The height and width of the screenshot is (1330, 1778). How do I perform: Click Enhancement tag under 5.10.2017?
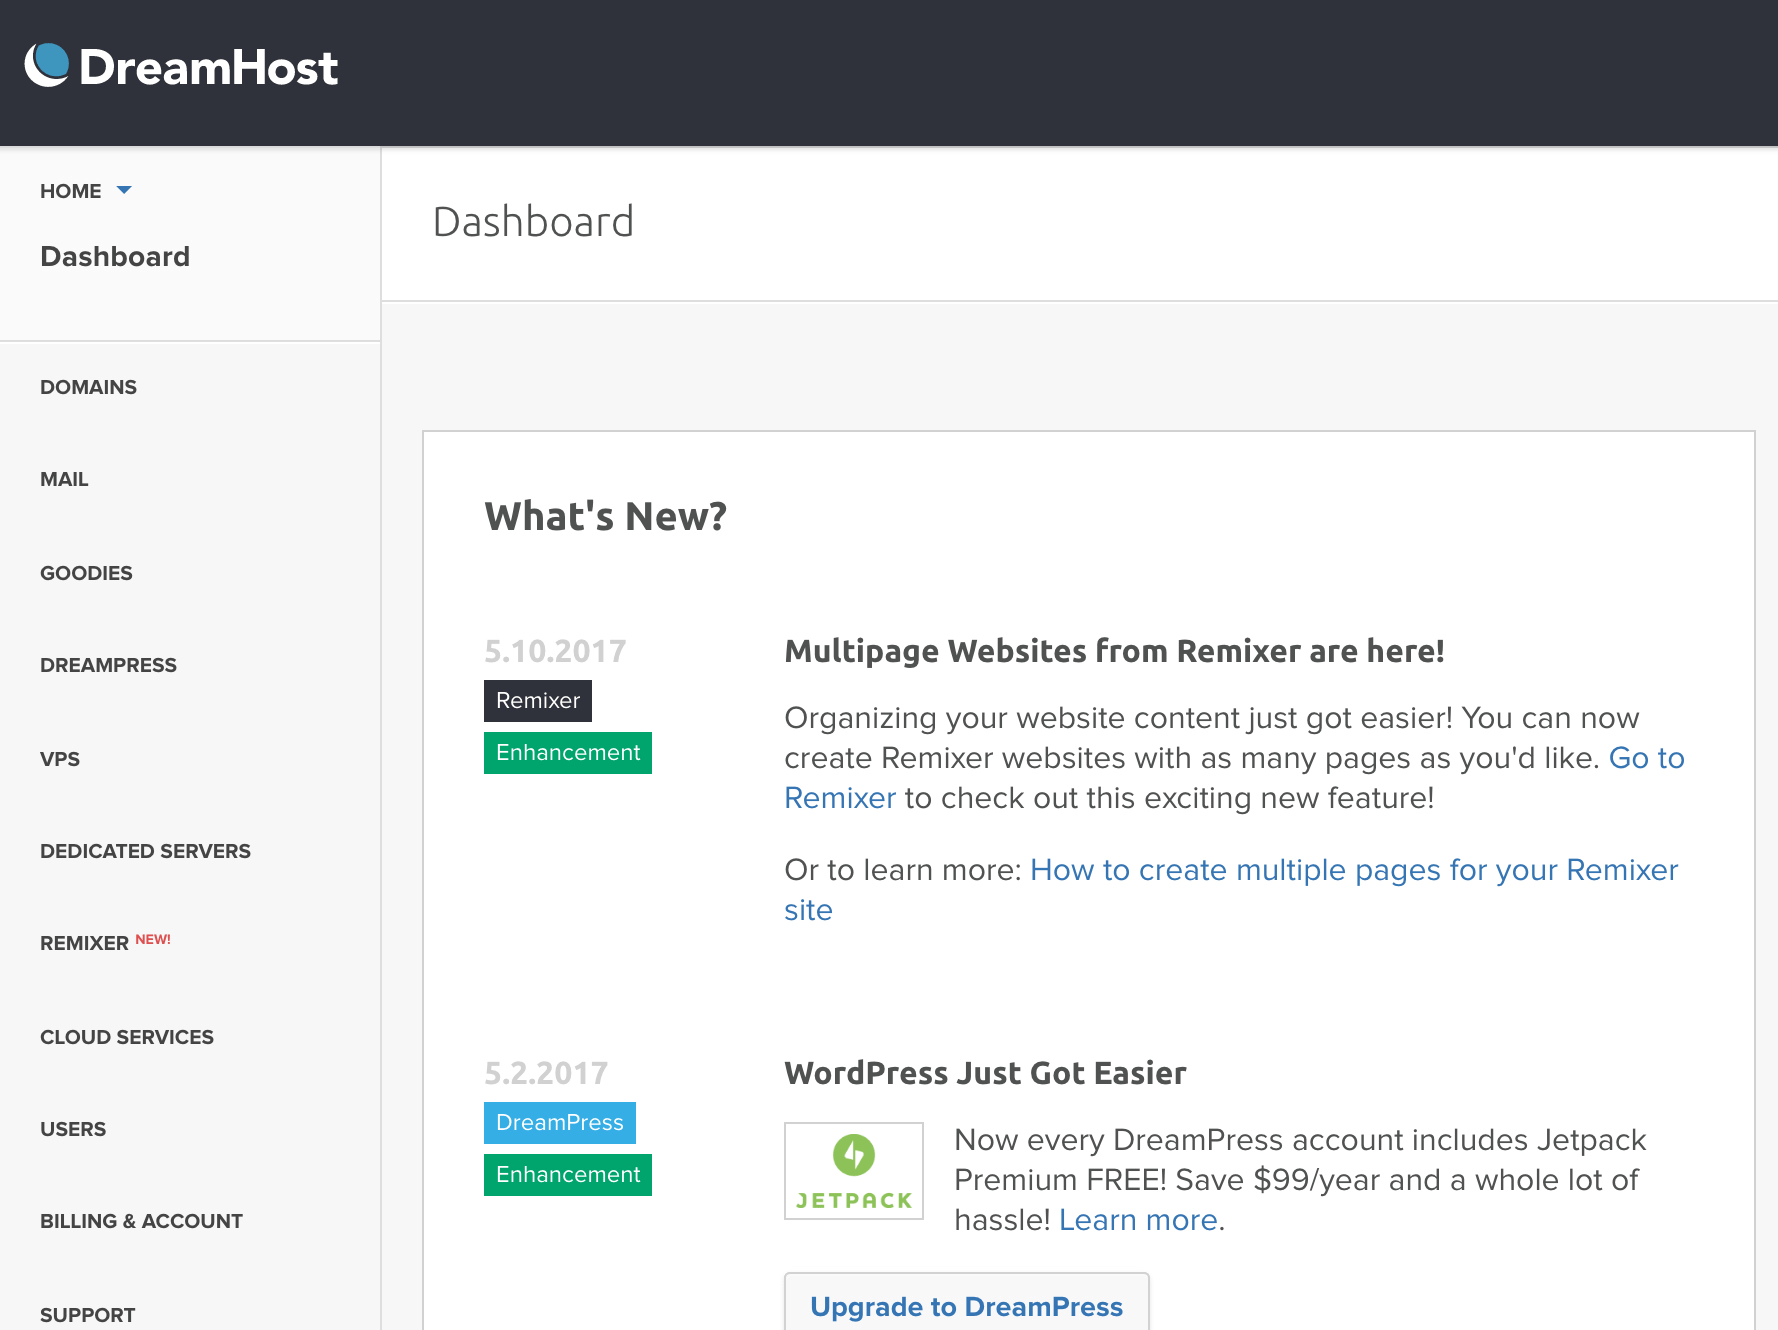click(568, 752)
